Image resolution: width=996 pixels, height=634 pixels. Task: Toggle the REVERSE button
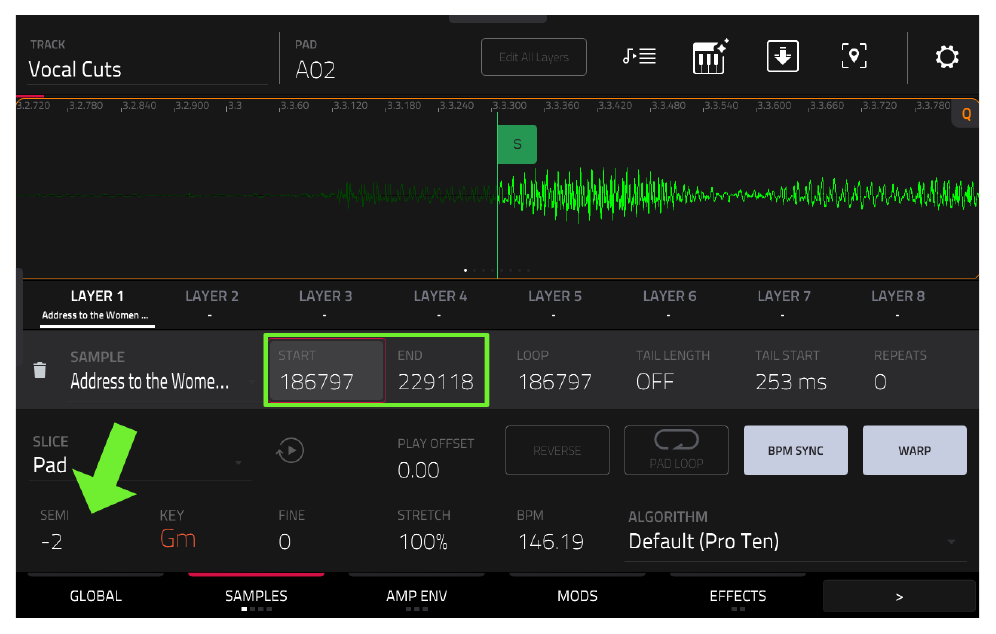[557, 450]
